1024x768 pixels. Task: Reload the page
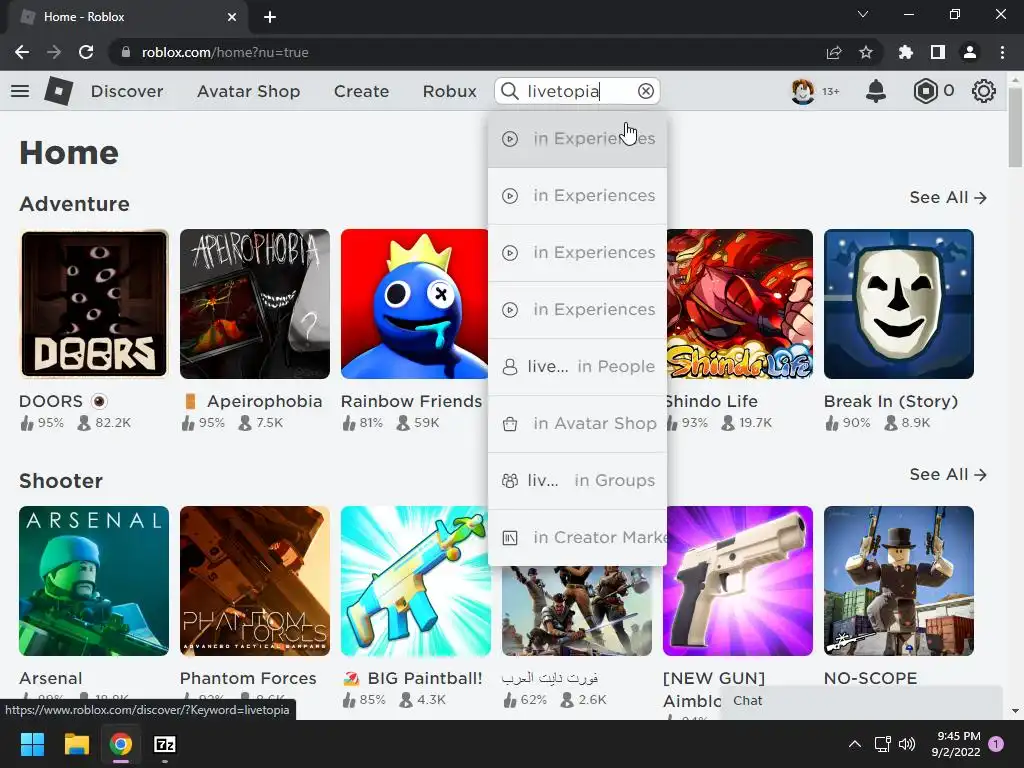click(86, 52)
